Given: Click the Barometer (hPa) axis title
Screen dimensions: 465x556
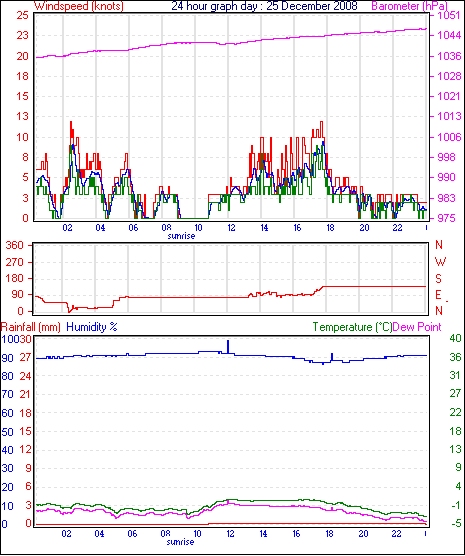Looking at the screenshot, I should click(409, 6).
